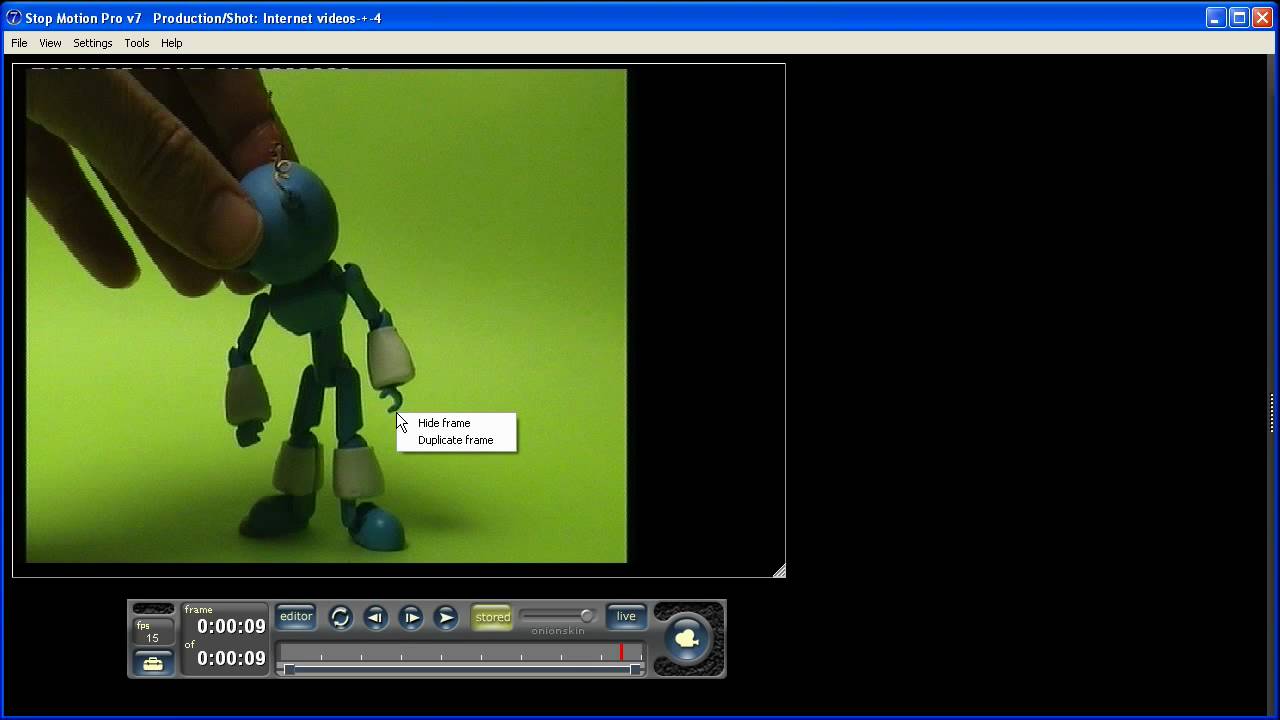1280x720 pixels.
Task: Toggle the loop playback icon
Action: pos(340,617)
